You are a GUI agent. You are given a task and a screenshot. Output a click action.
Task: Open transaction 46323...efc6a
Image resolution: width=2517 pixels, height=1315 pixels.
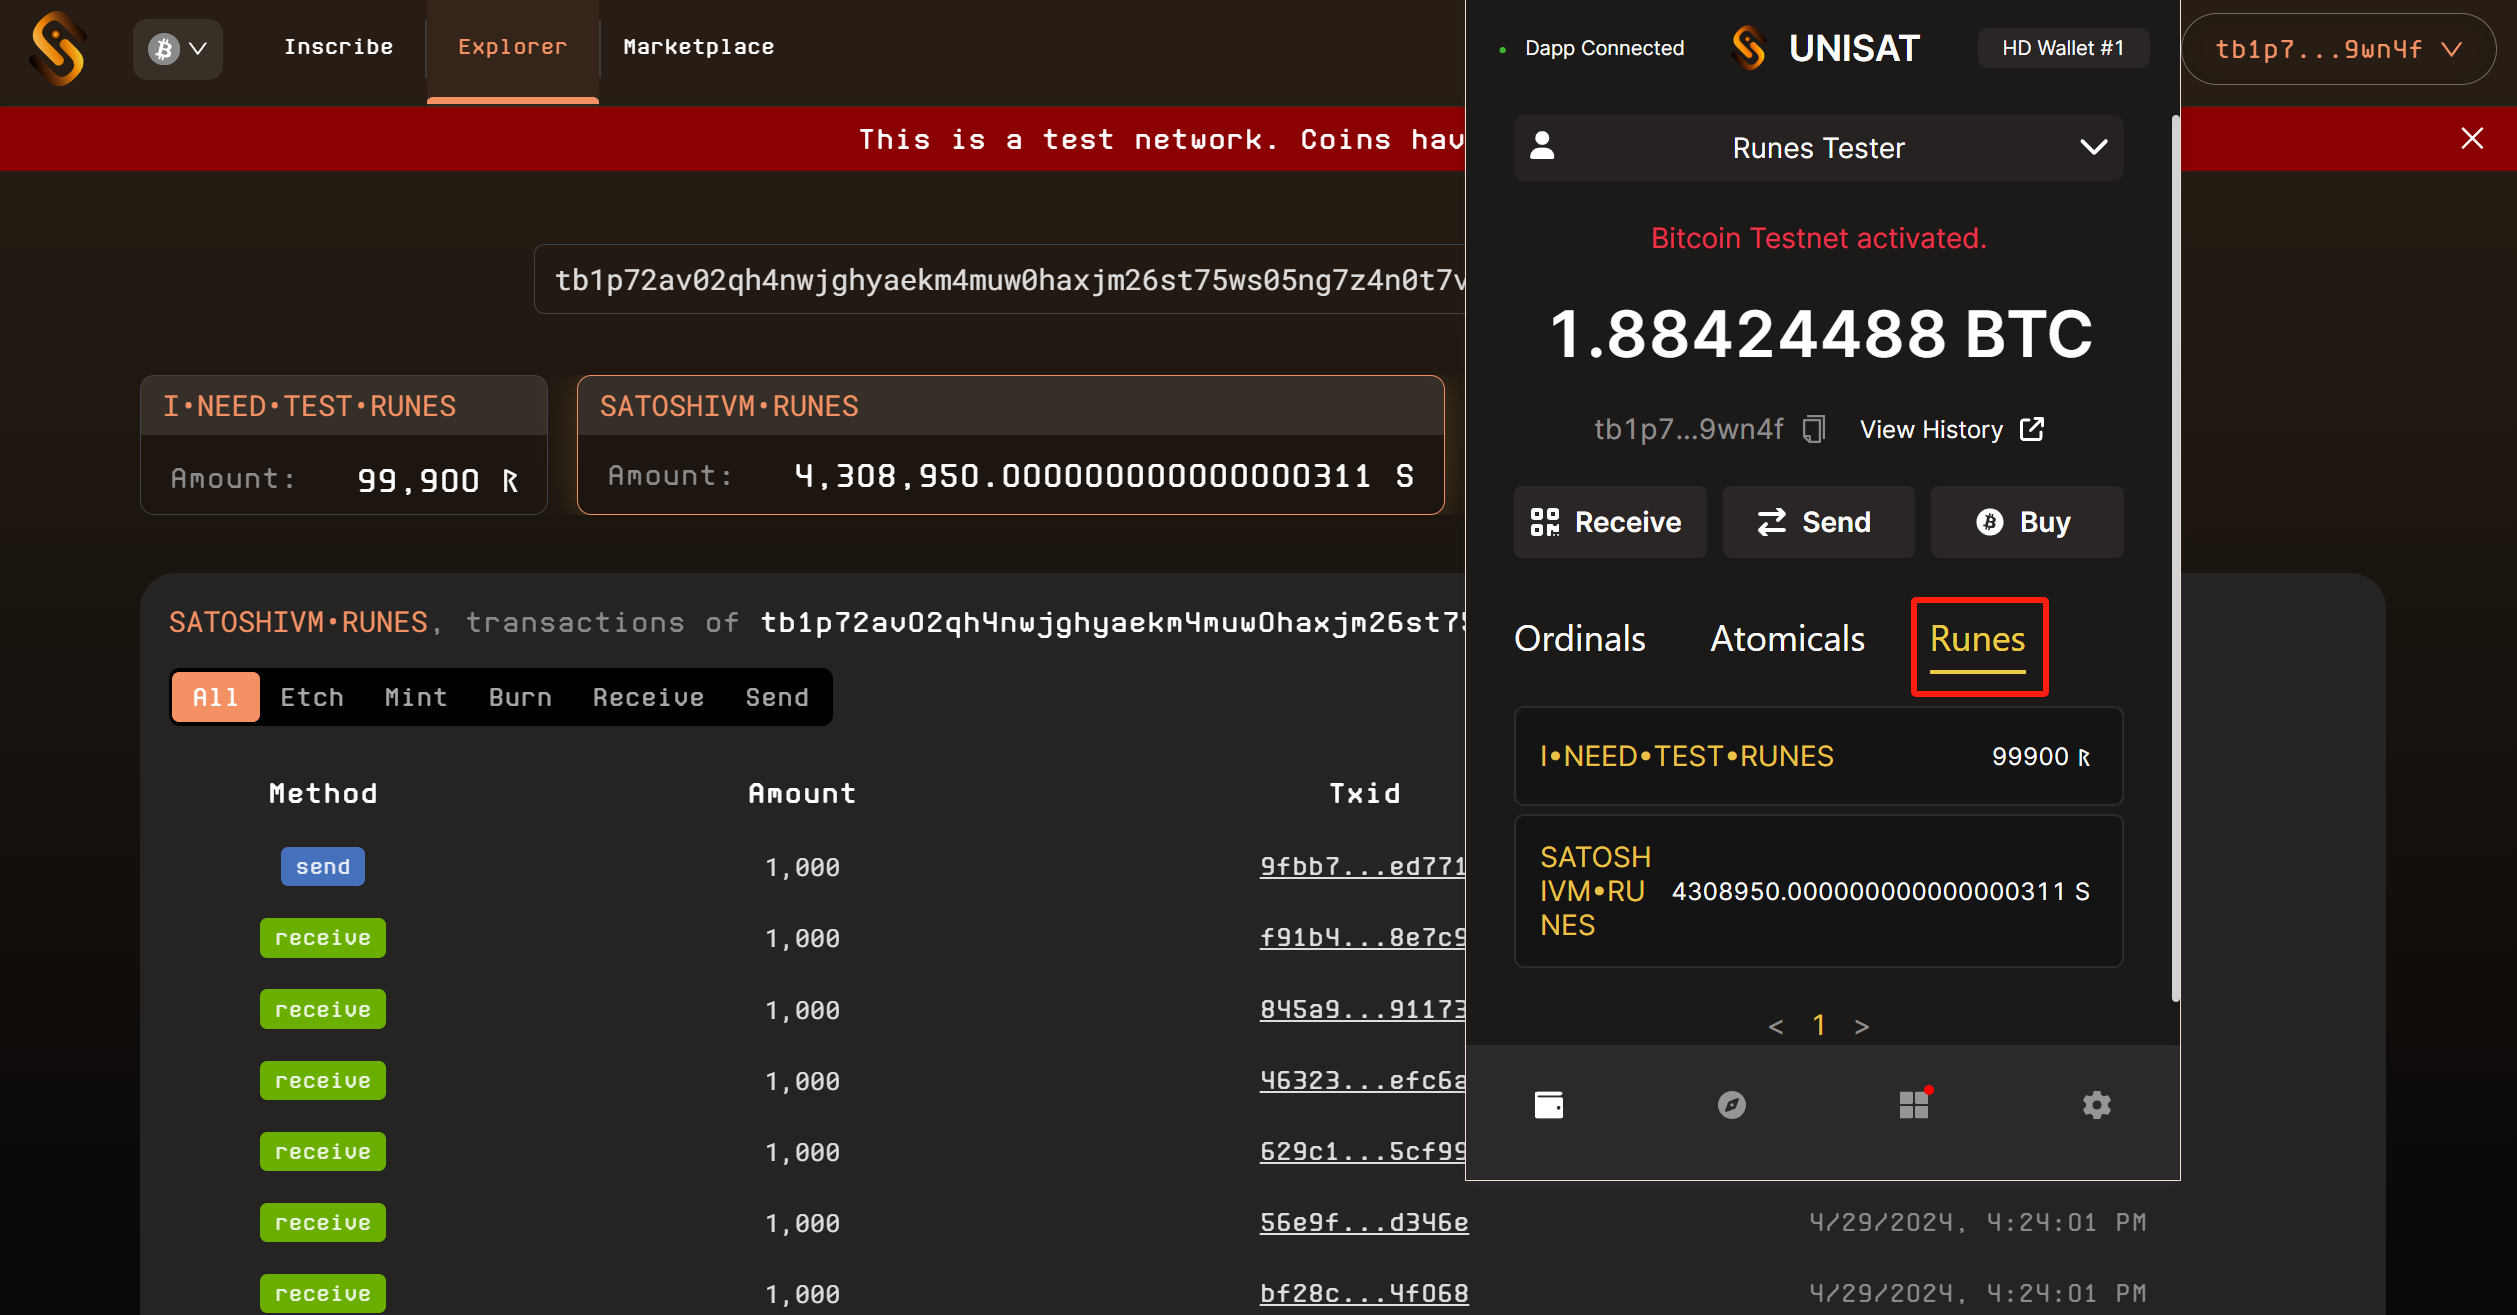(x=1362, y=1081)
